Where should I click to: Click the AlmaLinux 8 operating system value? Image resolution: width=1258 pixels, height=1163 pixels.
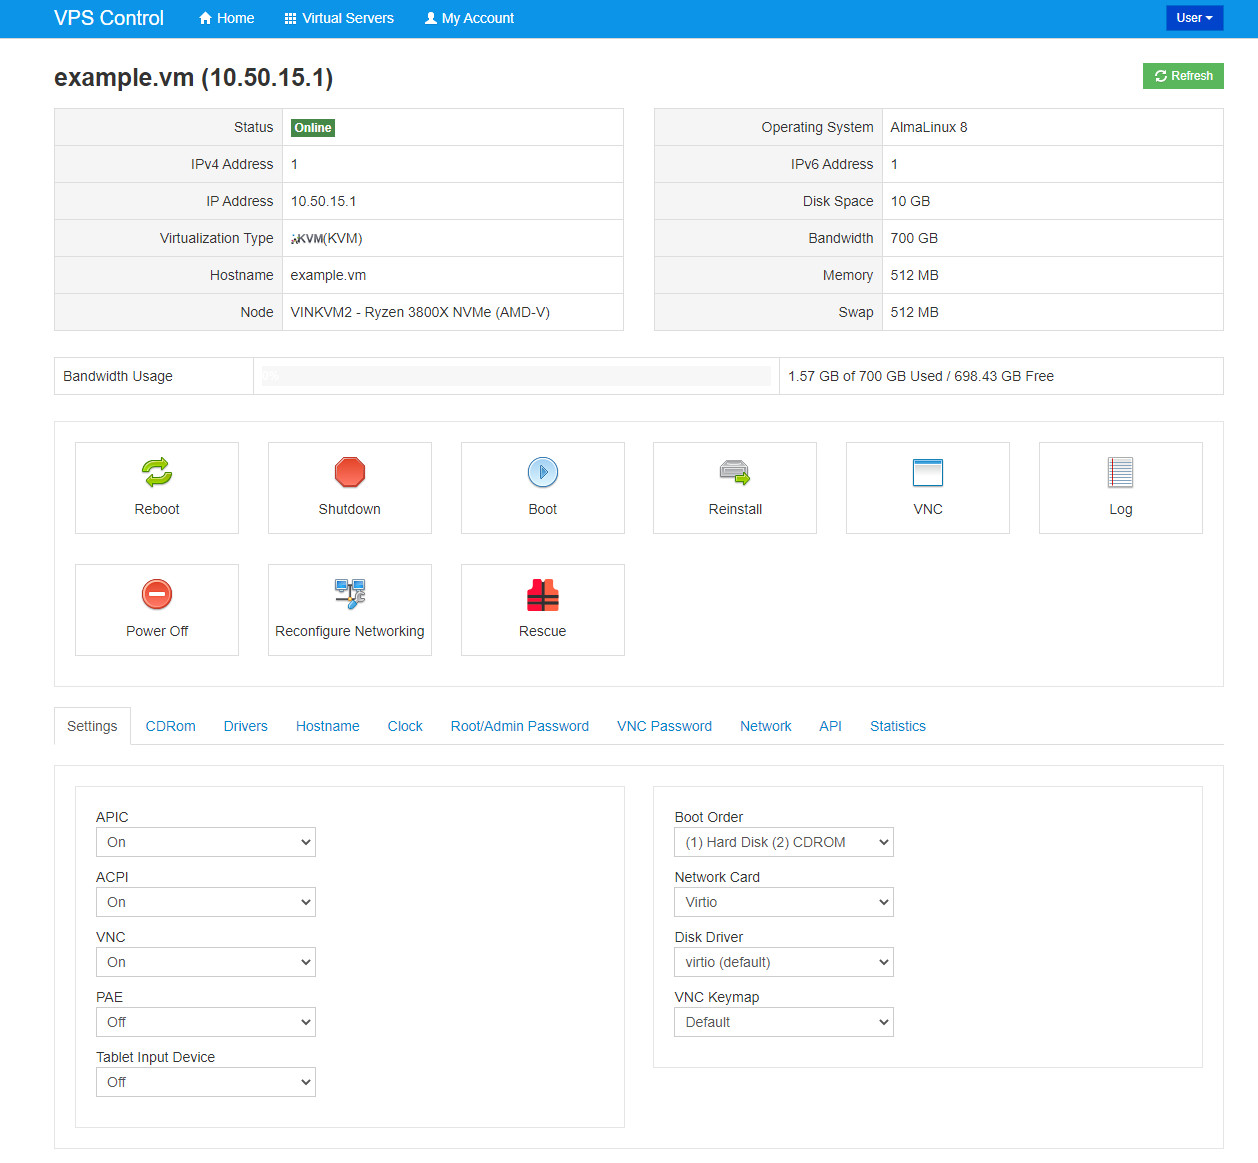pyautogui.click(x=929, y=127)
